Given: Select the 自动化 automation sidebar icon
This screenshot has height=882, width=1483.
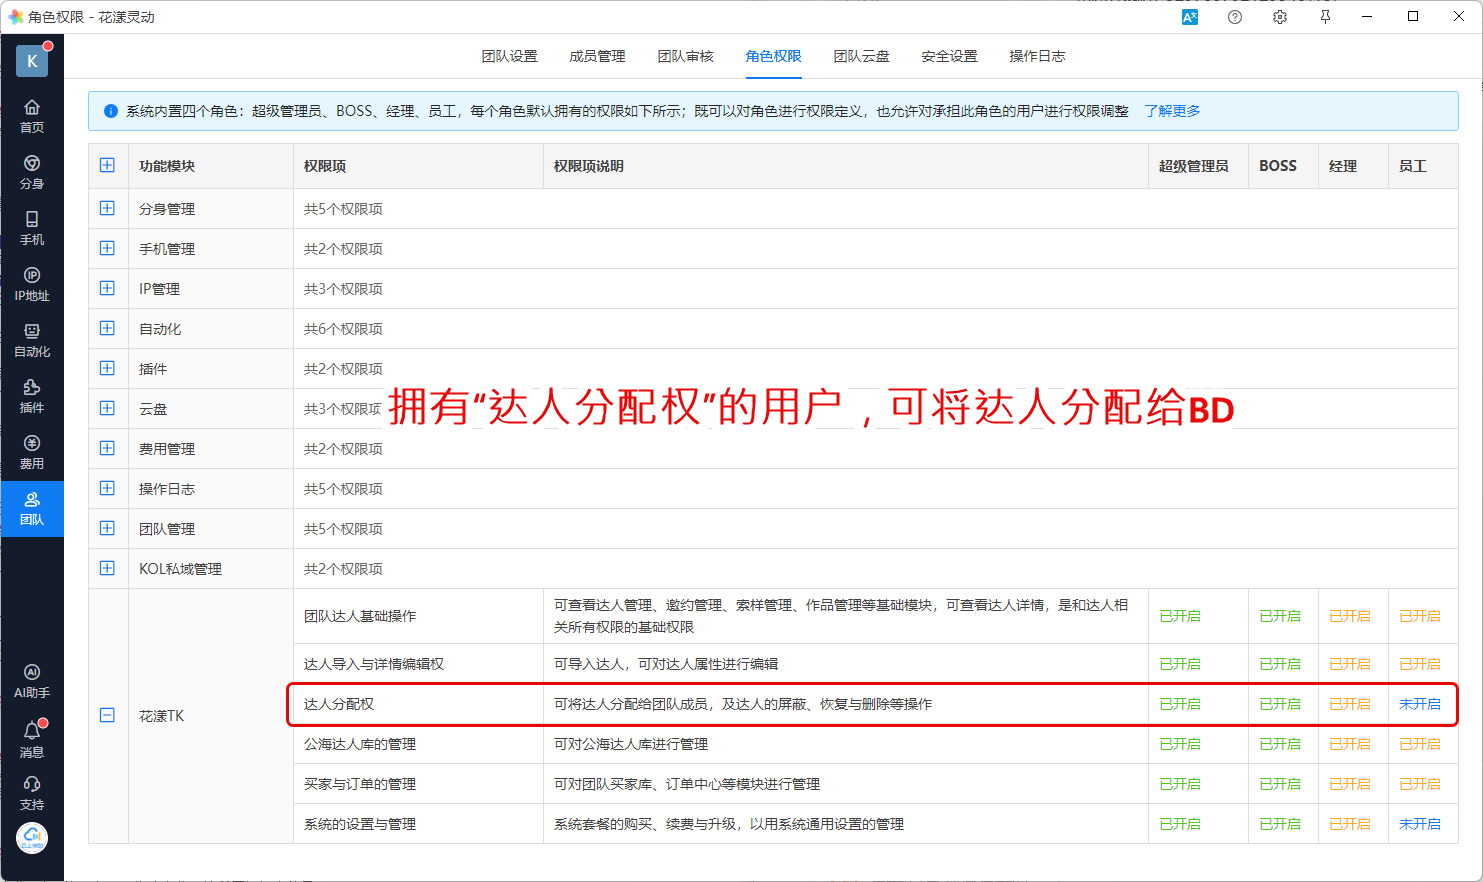Looking at the screenshot, I should 32,339.
